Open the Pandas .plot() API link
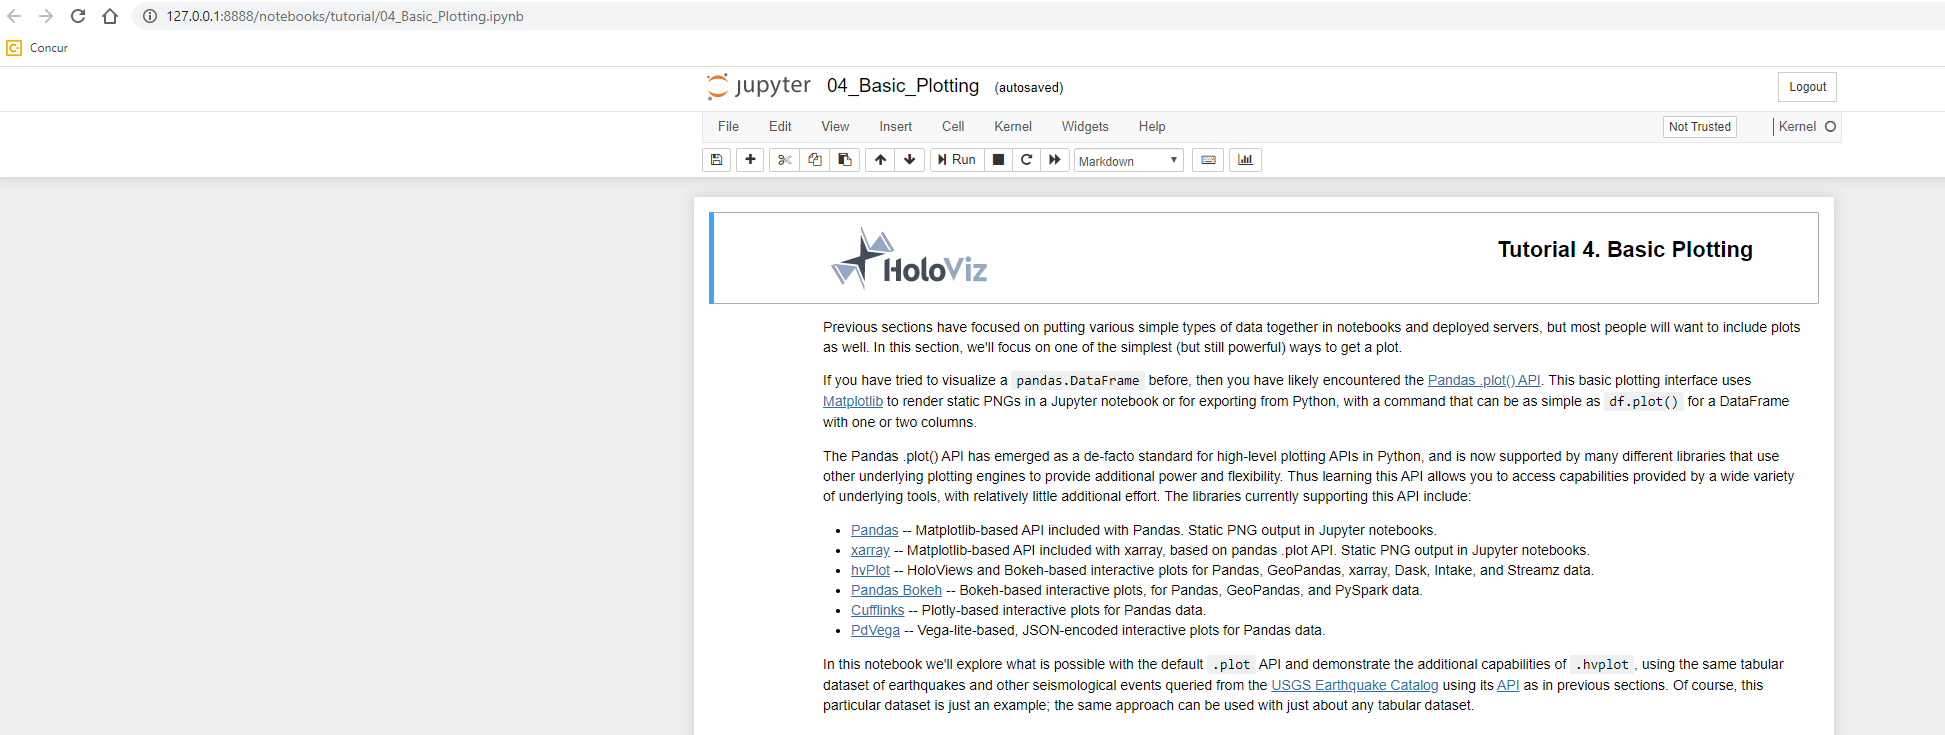Image resolution: width=1945 pixels, height=735 pixels. (1484, 380)
